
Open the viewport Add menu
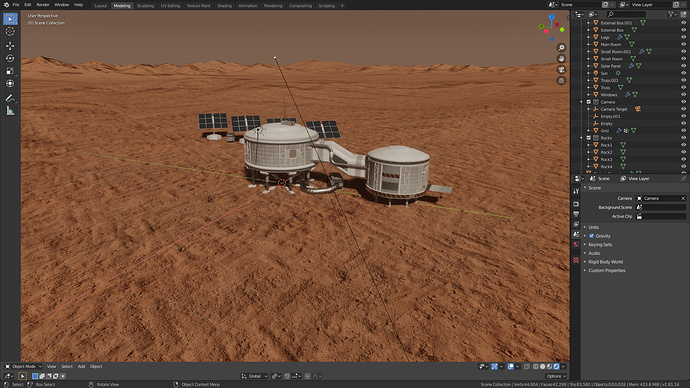(81, 366)
